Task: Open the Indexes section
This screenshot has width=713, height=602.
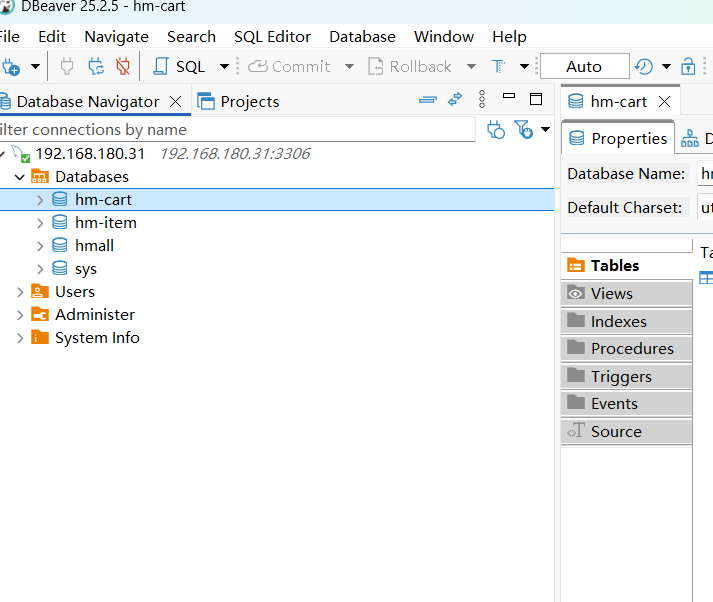Action: 627,321
